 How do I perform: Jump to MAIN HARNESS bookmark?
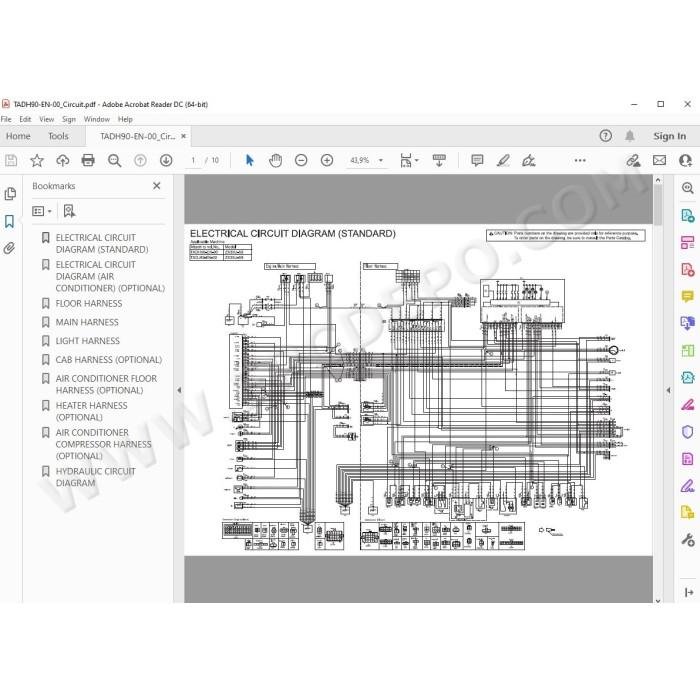click(x=87, y=322)
